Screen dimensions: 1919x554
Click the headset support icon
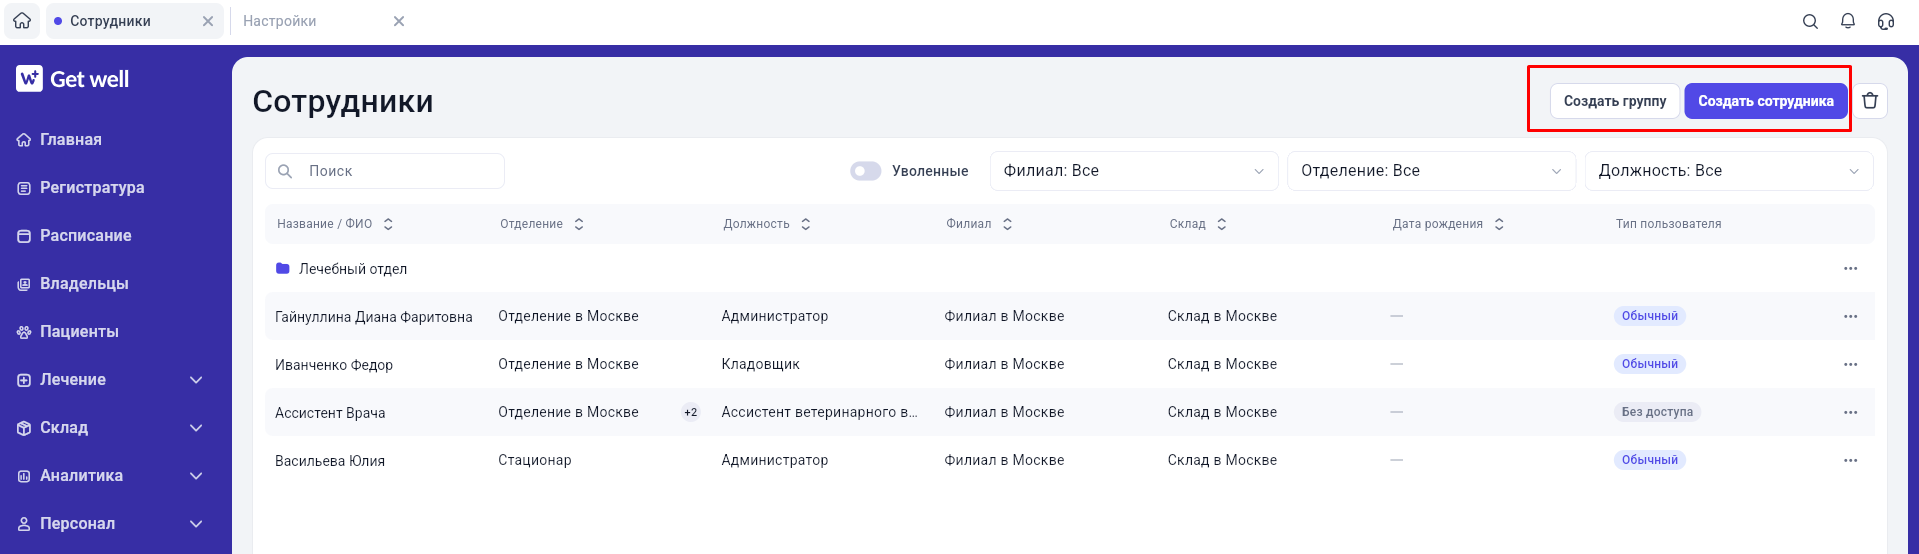(1886, 21)
